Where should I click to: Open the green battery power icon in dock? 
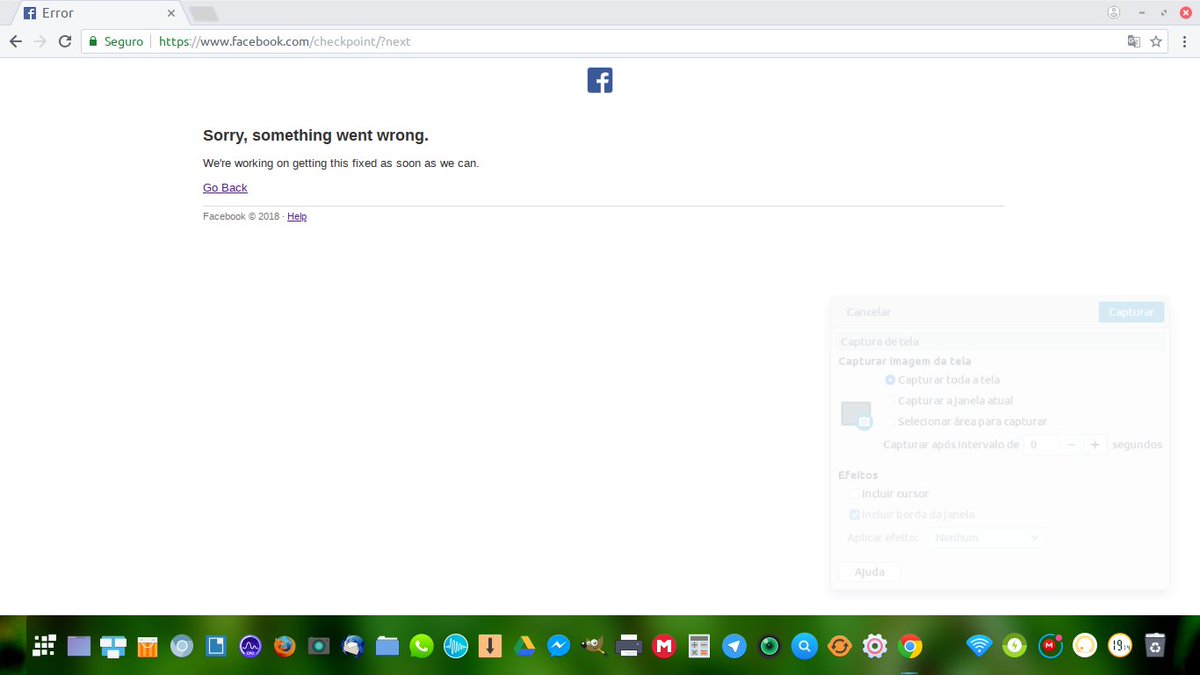click(1015, 646)
